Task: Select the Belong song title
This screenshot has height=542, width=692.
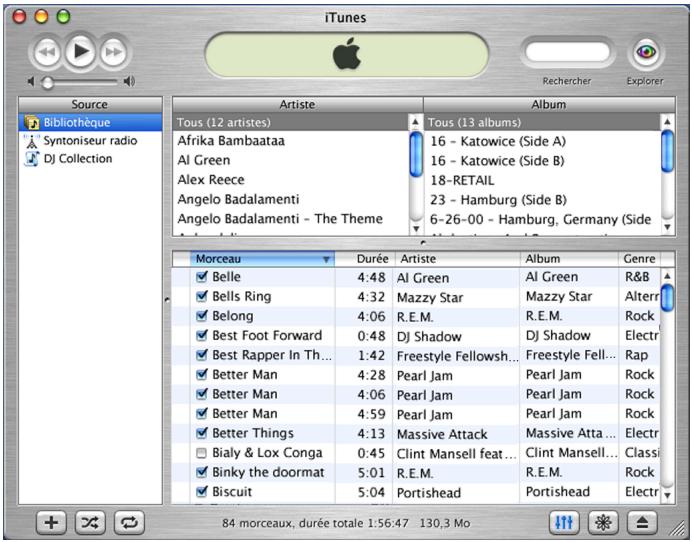Action: pos(233,316)
